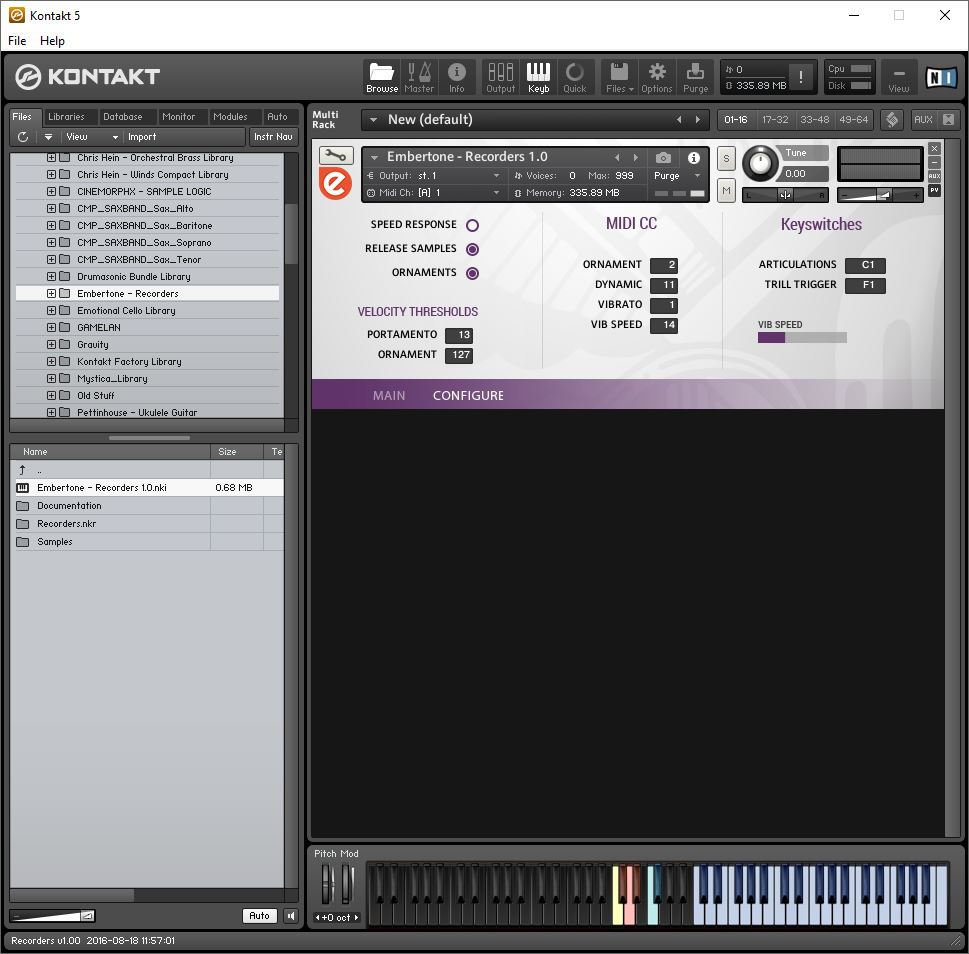Screen dimensions: 969x954
Task: Select the Monitor tab
Action: tap(179, 117)
